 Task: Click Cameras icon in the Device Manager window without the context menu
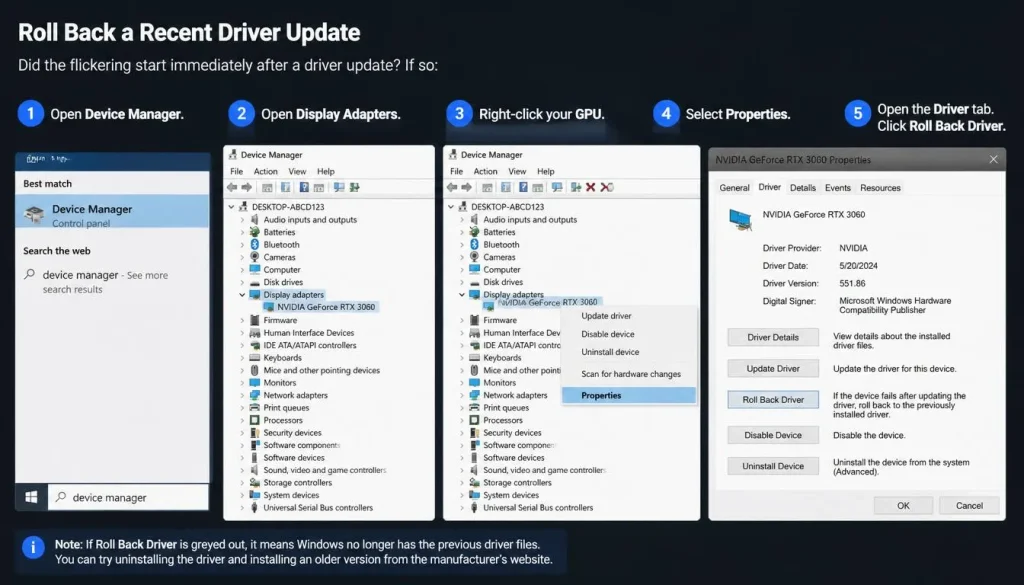[x=255, y=257]
